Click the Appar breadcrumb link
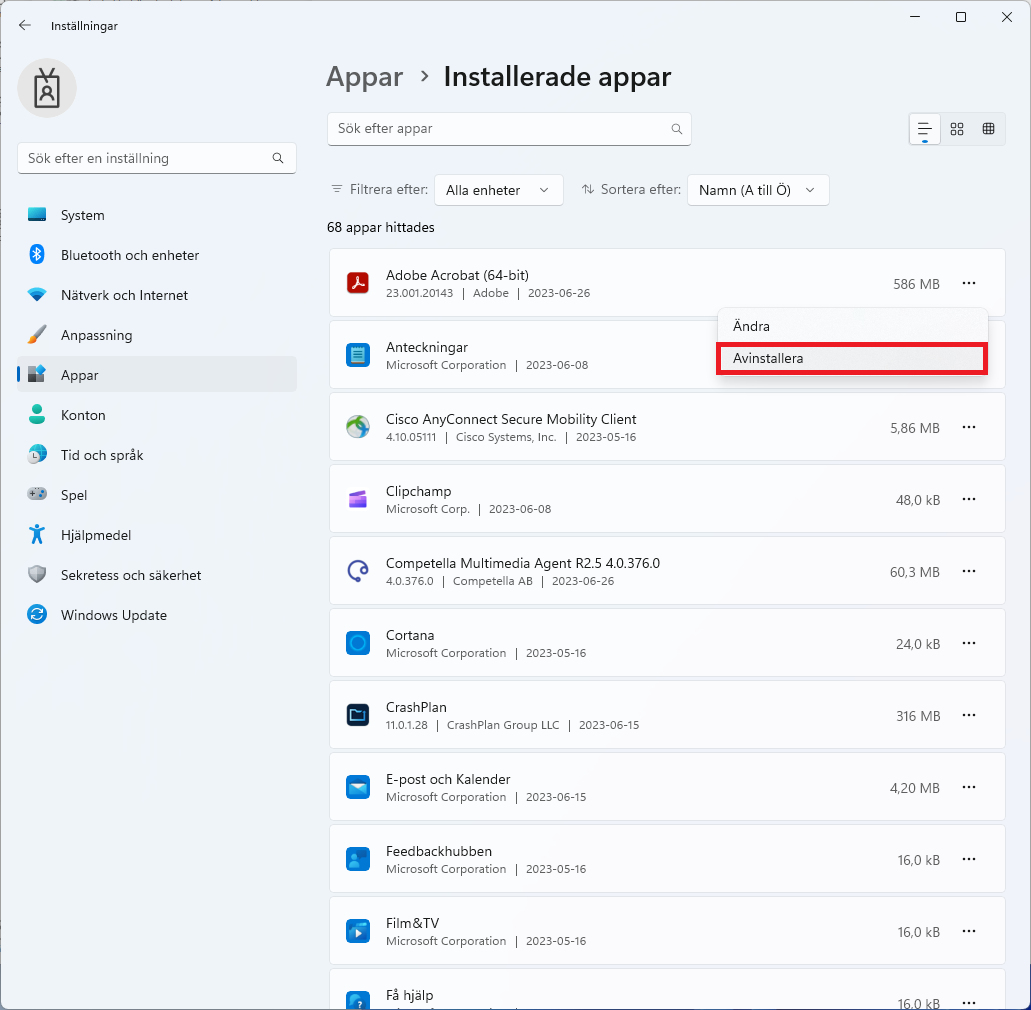1031x1010 pixels. (x=364, y=77)
